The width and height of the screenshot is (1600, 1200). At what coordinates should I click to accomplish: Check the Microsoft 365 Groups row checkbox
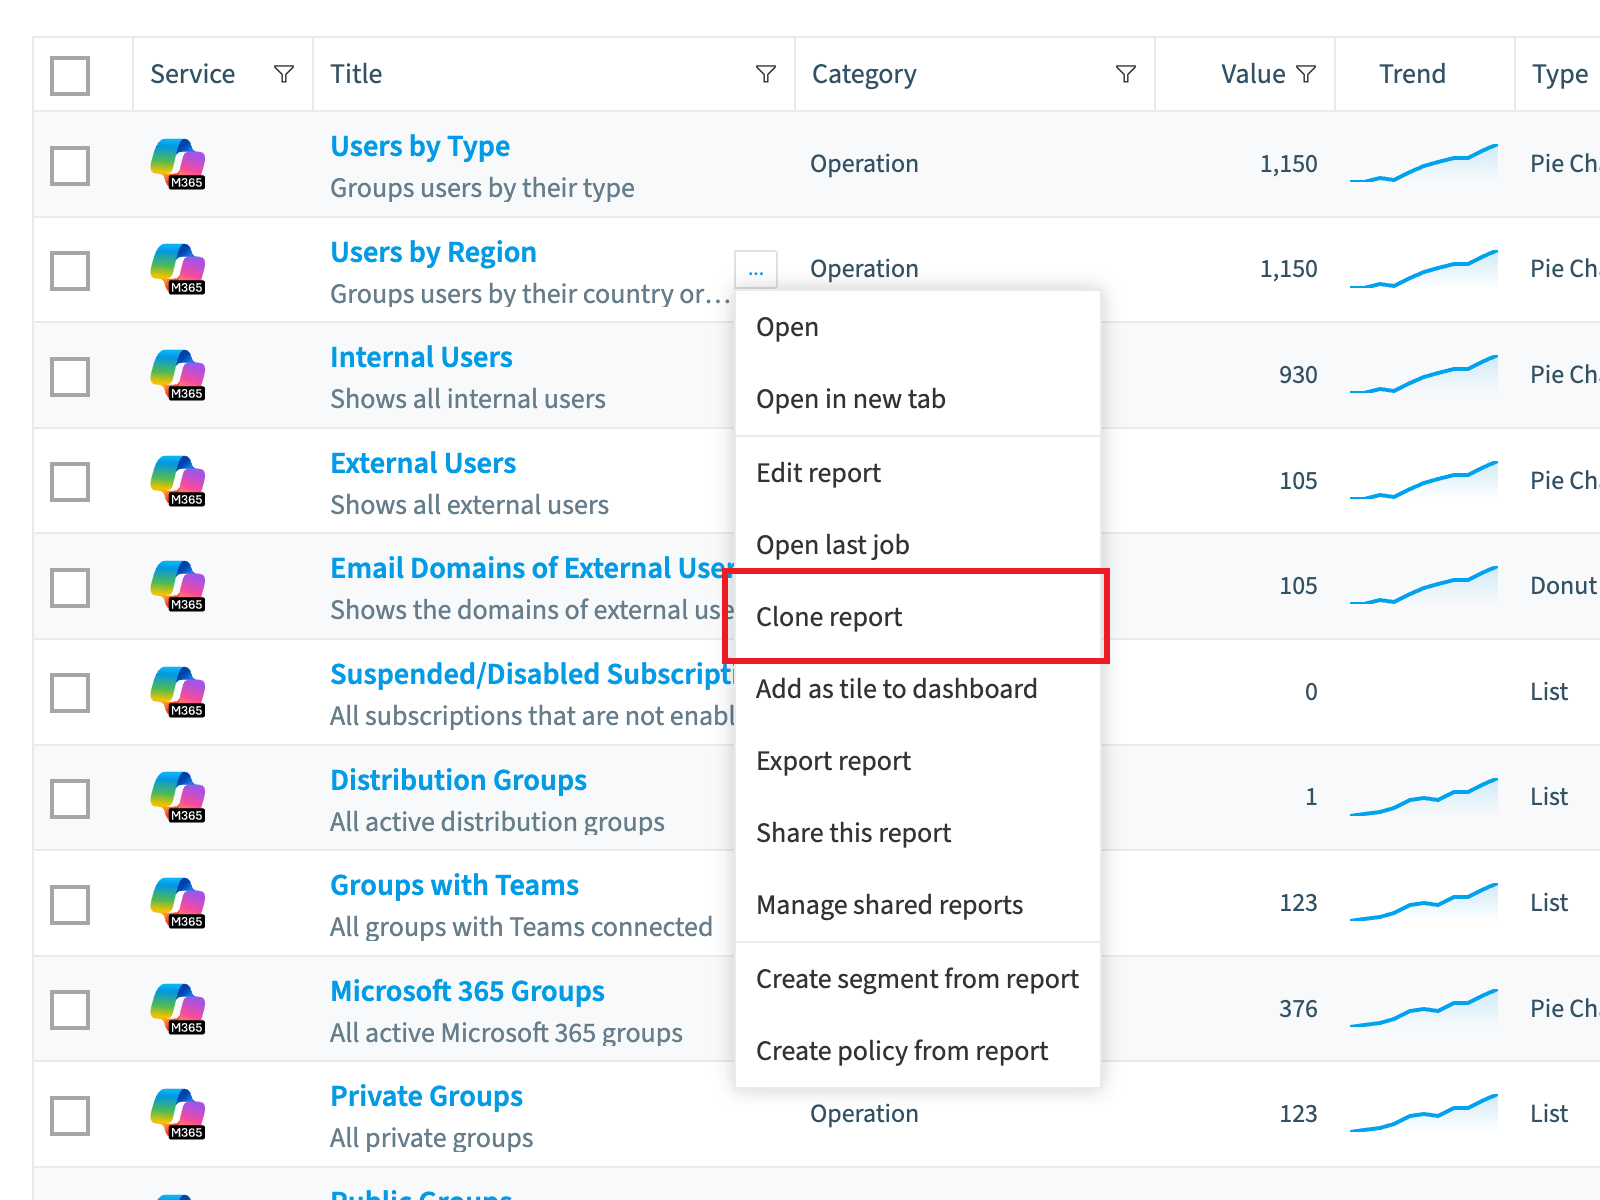[x=70, y=1009]
